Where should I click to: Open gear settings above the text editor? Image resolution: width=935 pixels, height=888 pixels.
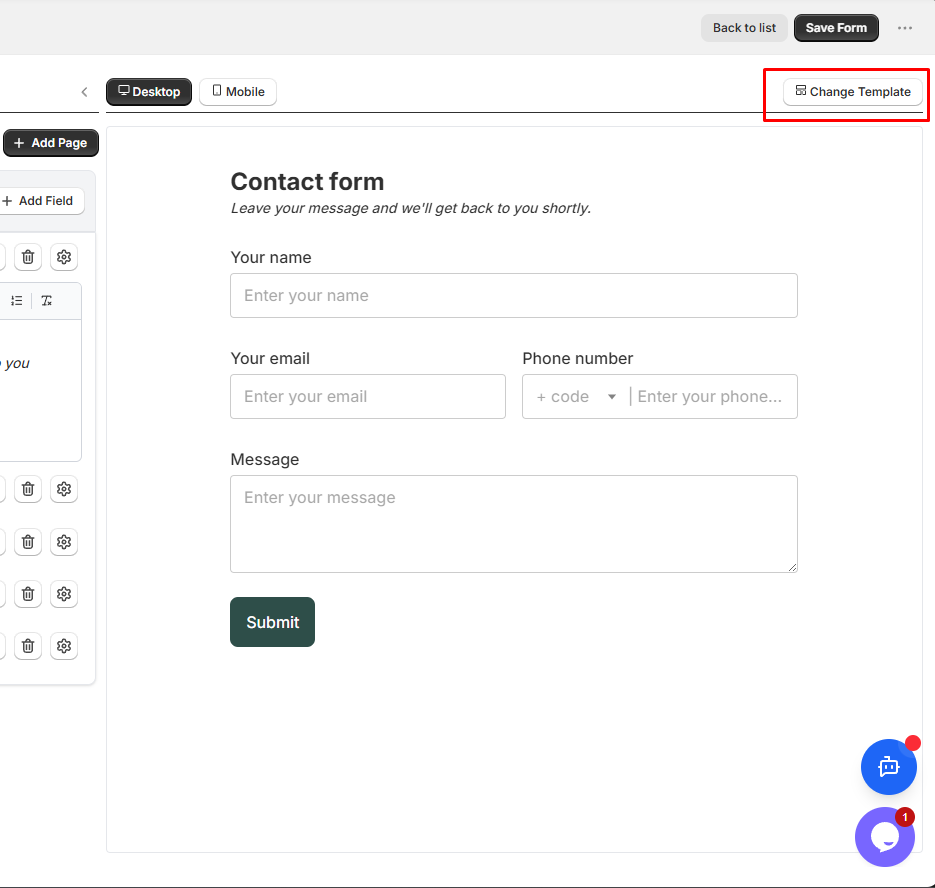coord(64,257)
